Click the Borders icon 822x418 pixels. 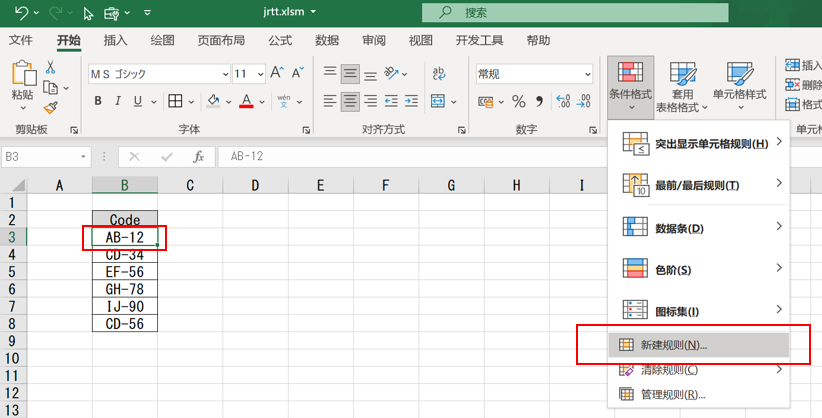[x=175, y=101]
